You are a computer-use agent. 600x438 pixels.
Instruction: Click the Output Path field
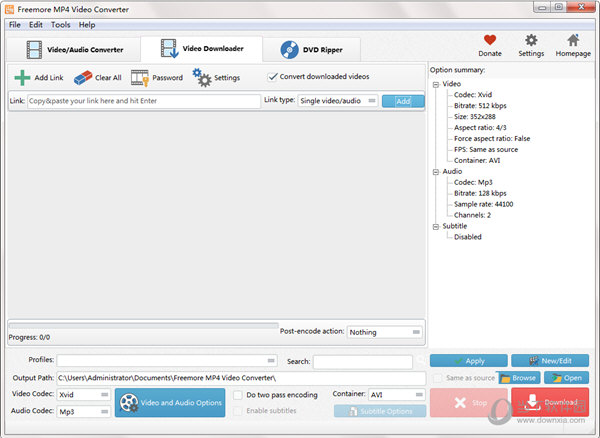click(x=241, y=378)
